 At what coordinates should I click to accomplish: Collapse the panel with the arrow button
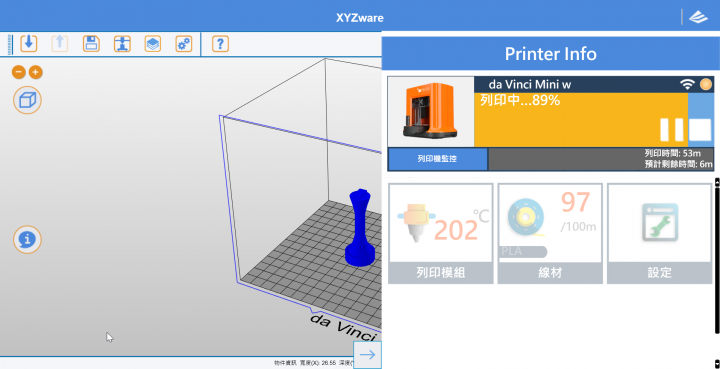click(x=367, y=354)
